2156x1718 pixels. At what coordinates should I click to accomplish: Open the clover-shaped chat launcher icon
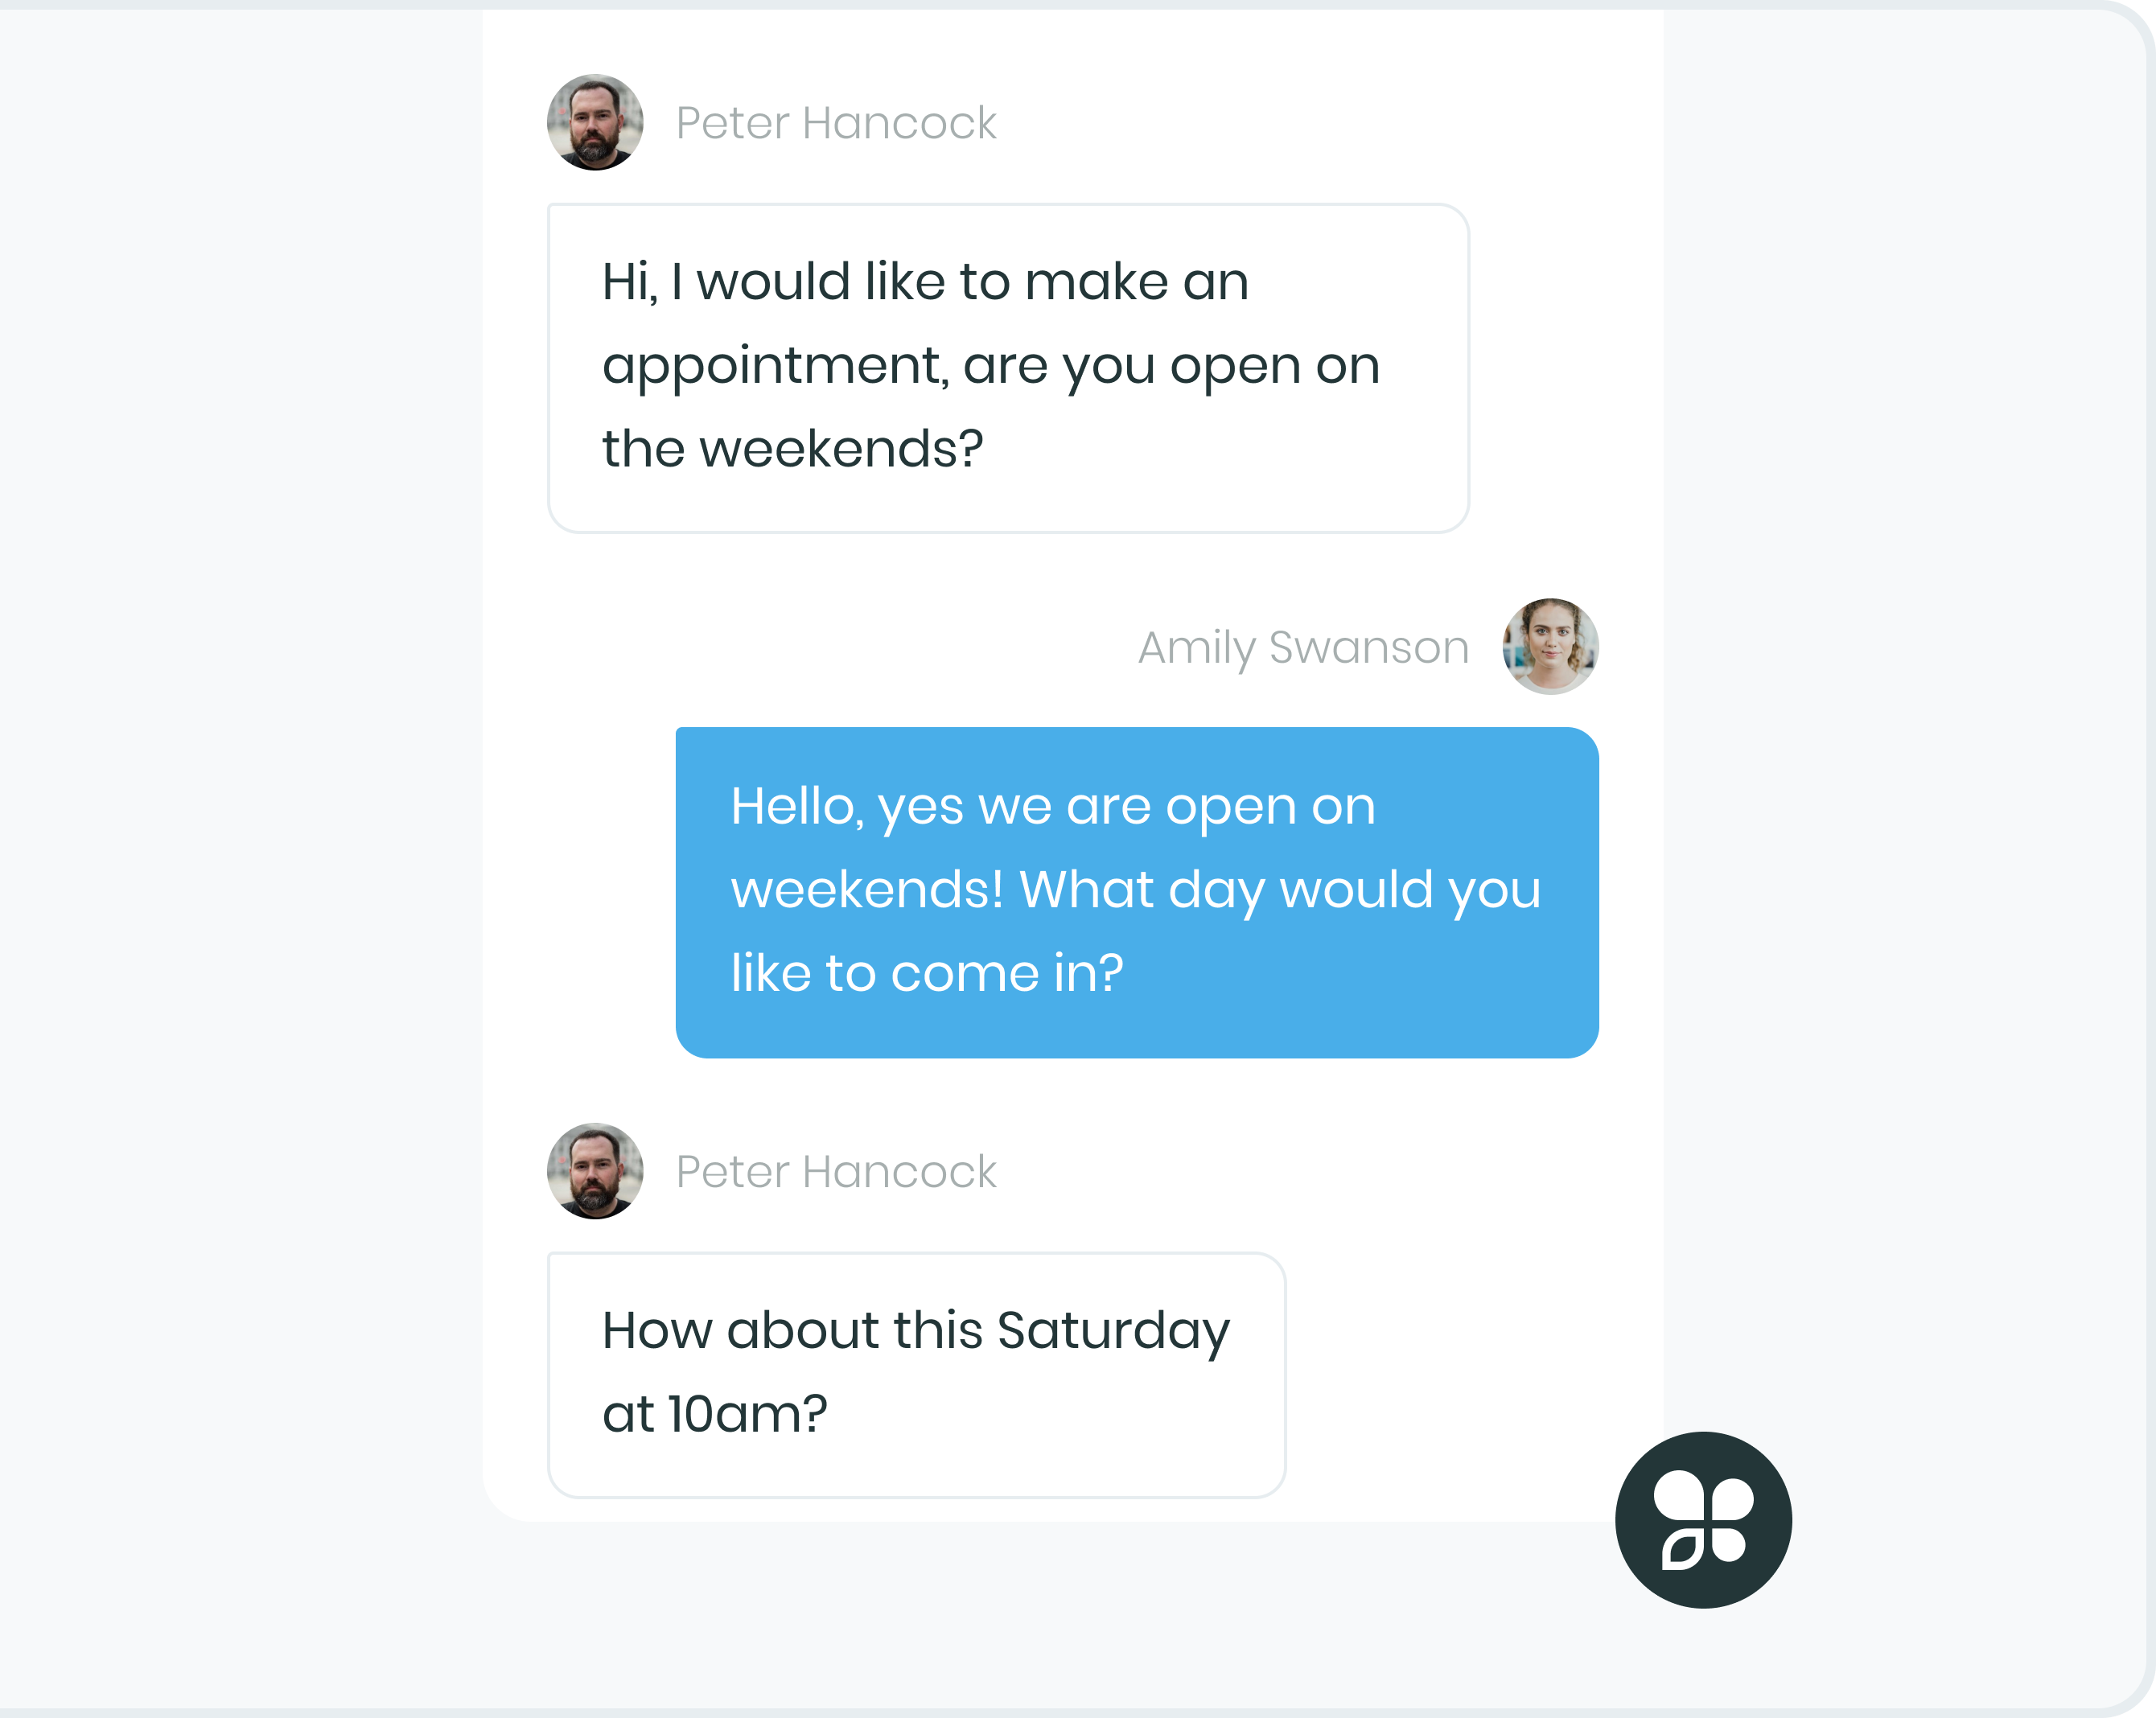(1703, 1519)
